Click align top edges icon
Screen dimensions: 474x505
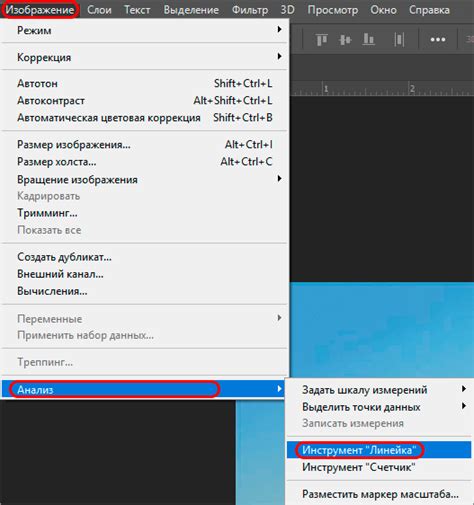point(322,40)
